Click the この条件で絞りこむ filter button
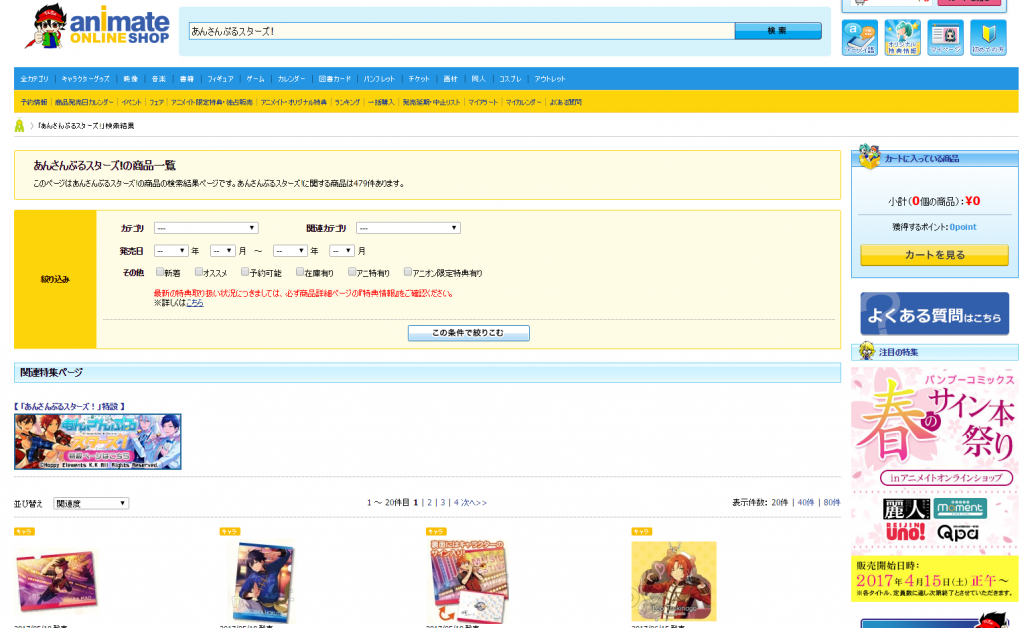The height and width of the screenshot is (628, 1024). (x=468, y=333)
